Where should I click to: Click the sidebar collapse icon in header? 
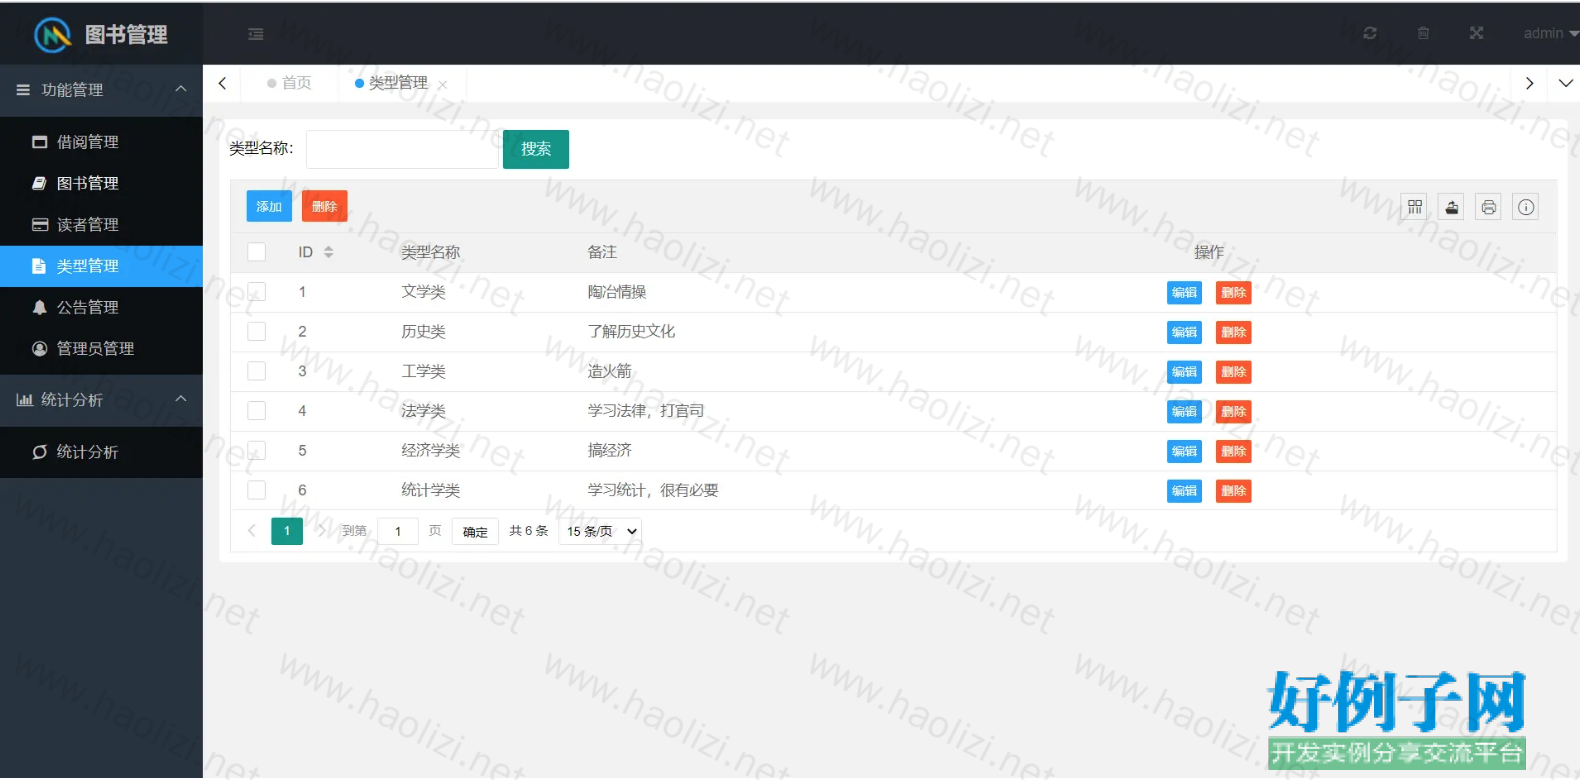[256, 34]
